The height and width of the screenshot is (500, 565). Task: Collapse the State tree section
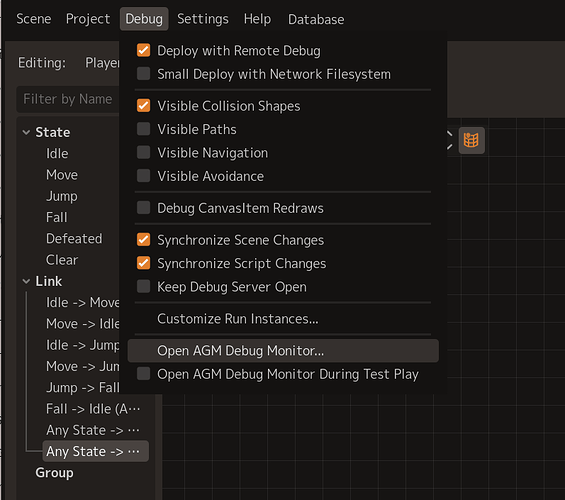[26, 132]
